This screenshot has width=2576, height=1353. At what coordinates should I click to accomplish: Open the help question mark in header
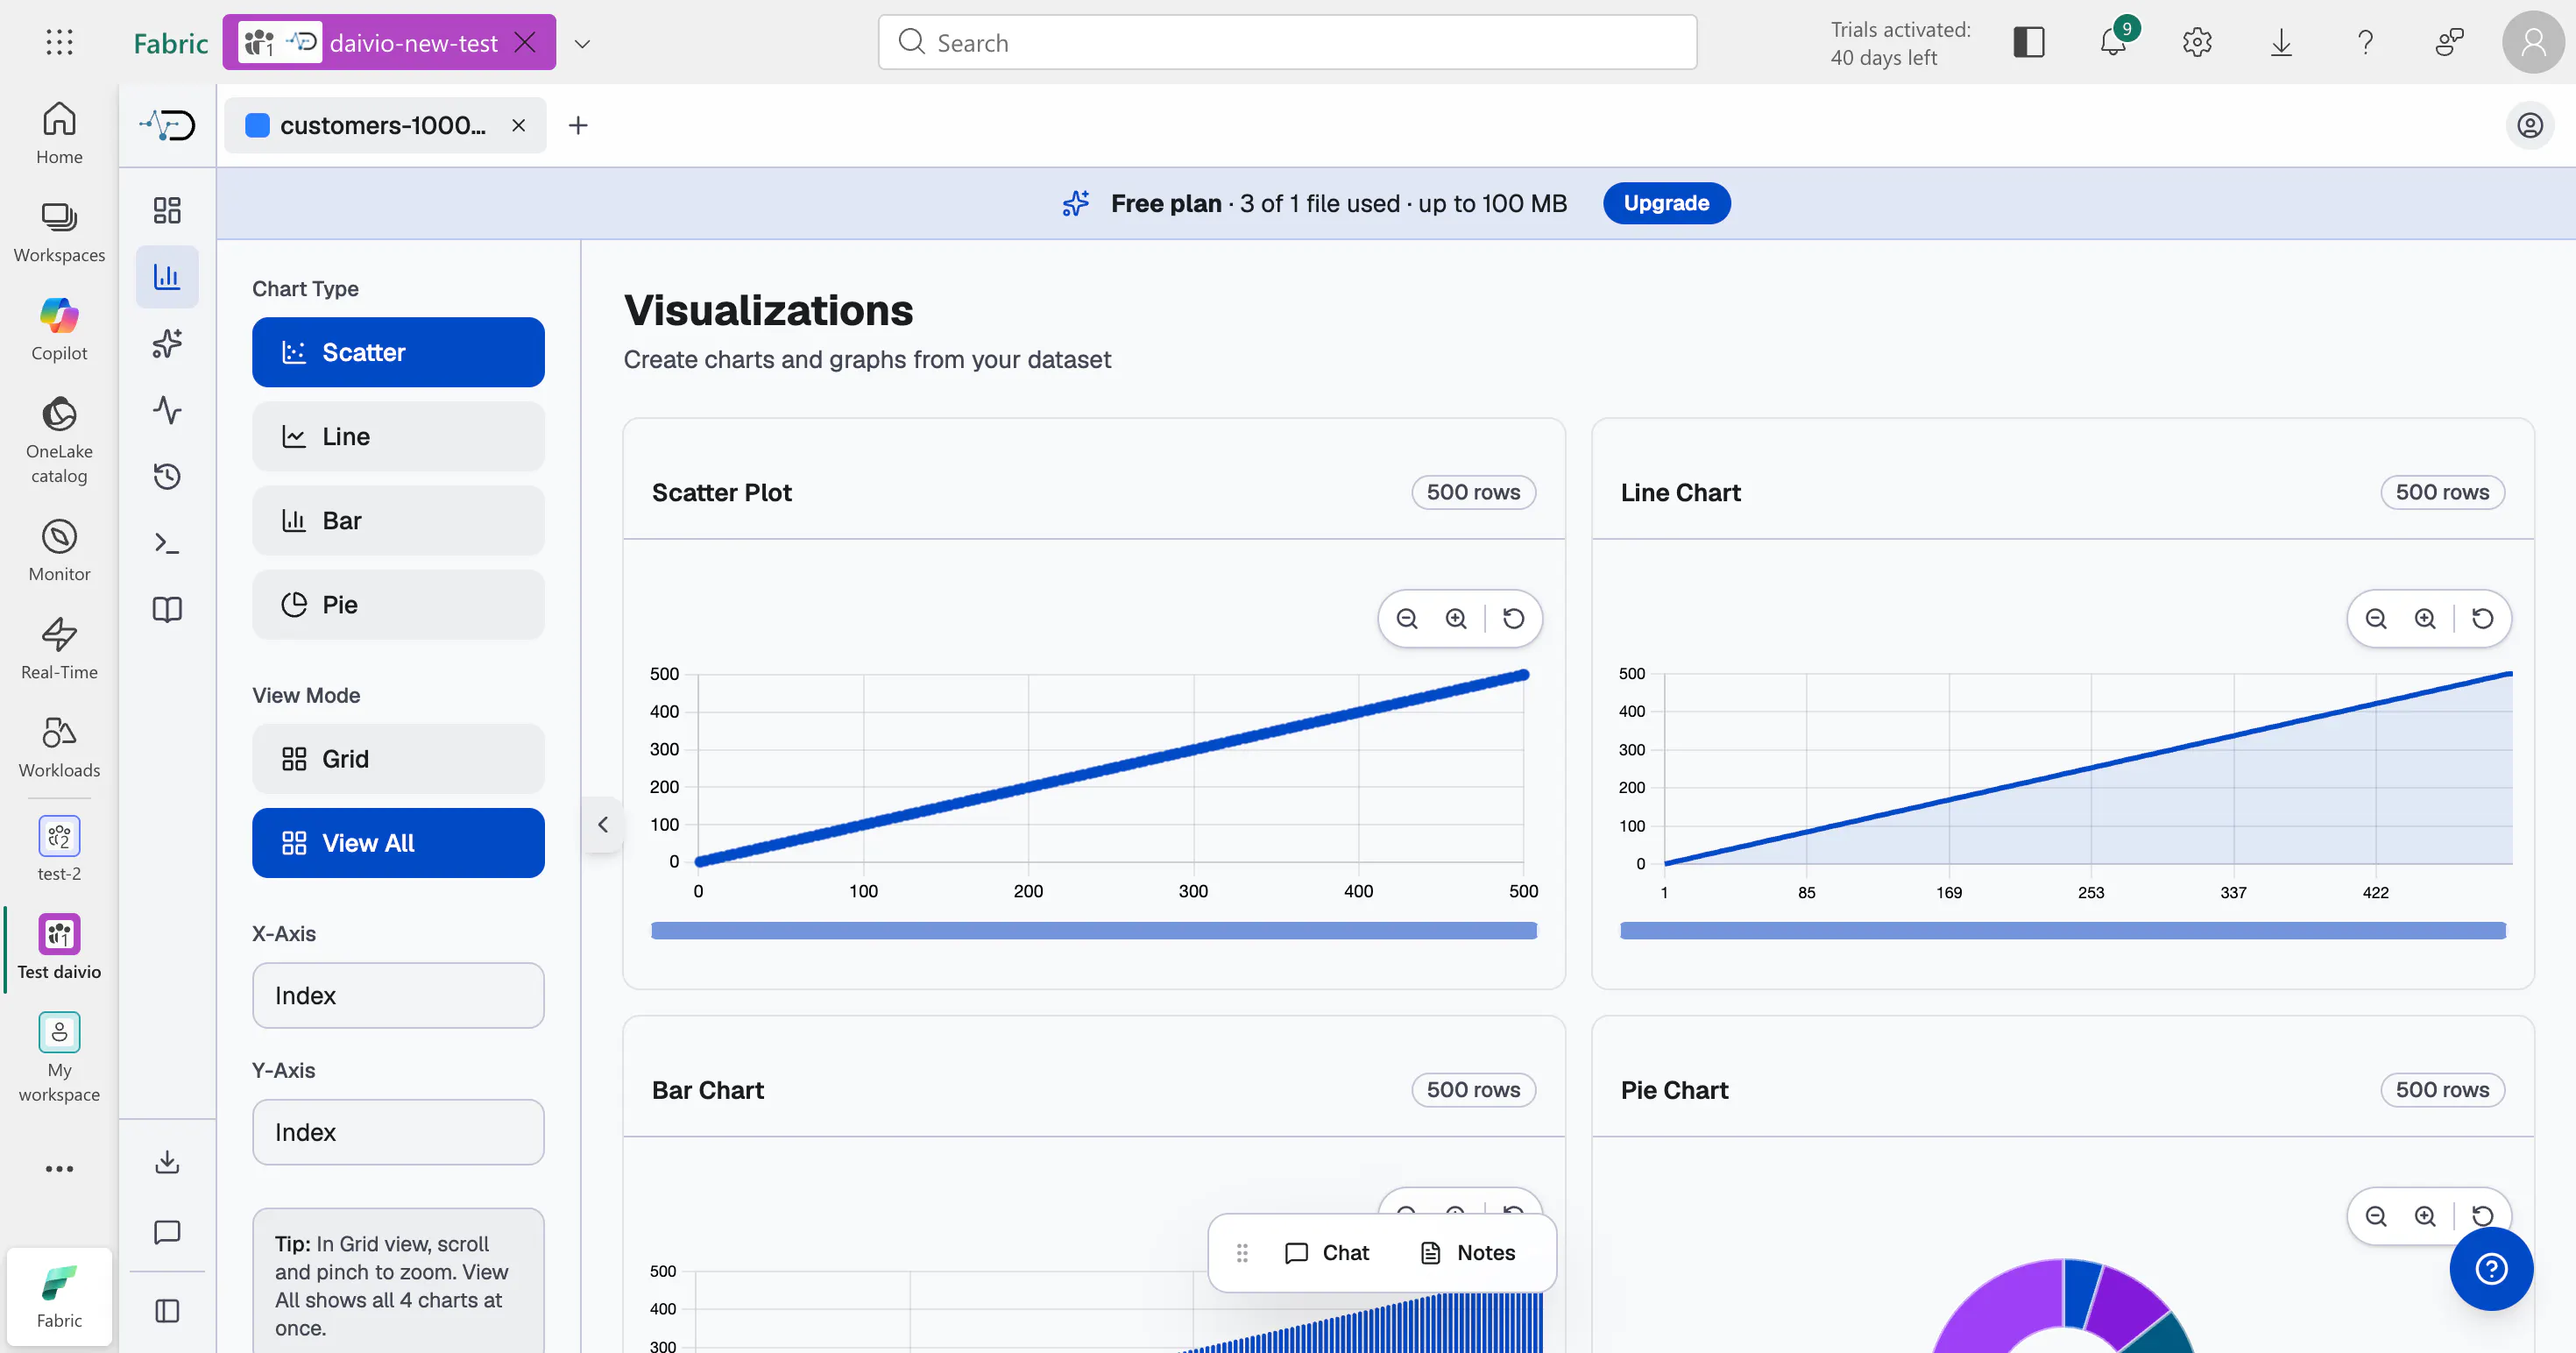tap(2365, 42)
